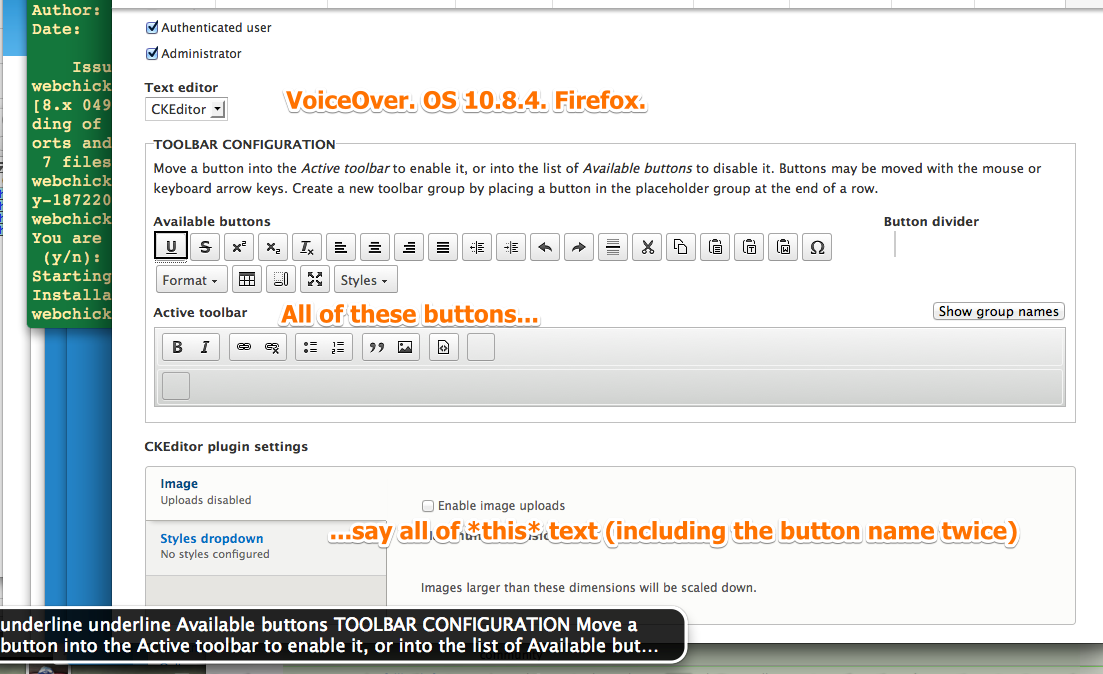Click the 'Available buttons' label
Viewport: 1103px width, 674px height.
[x=212, y=222]
